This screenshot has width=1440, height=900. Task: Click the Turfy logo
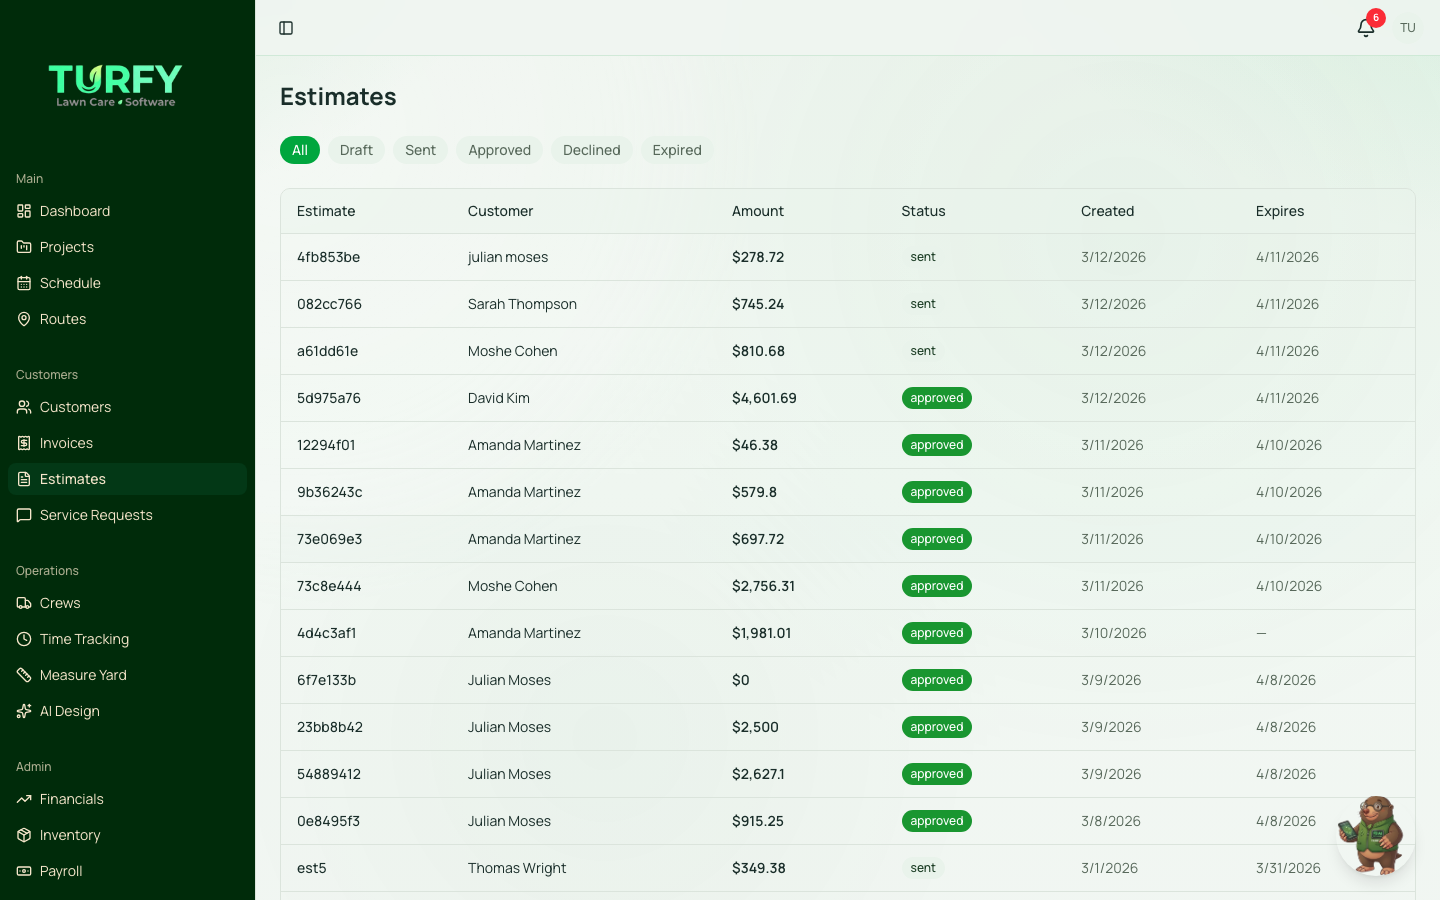115,86
